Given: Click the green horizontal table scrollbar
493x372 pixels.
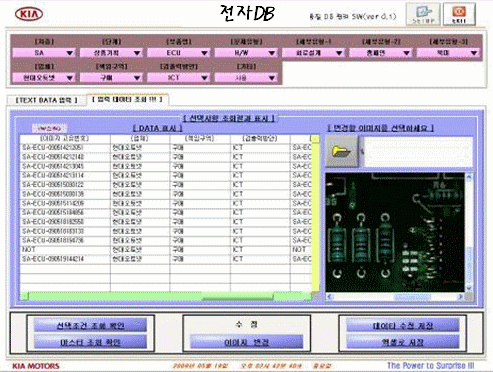Looking at the screenshot, I should pyautogui.click(x=166, y=296).
